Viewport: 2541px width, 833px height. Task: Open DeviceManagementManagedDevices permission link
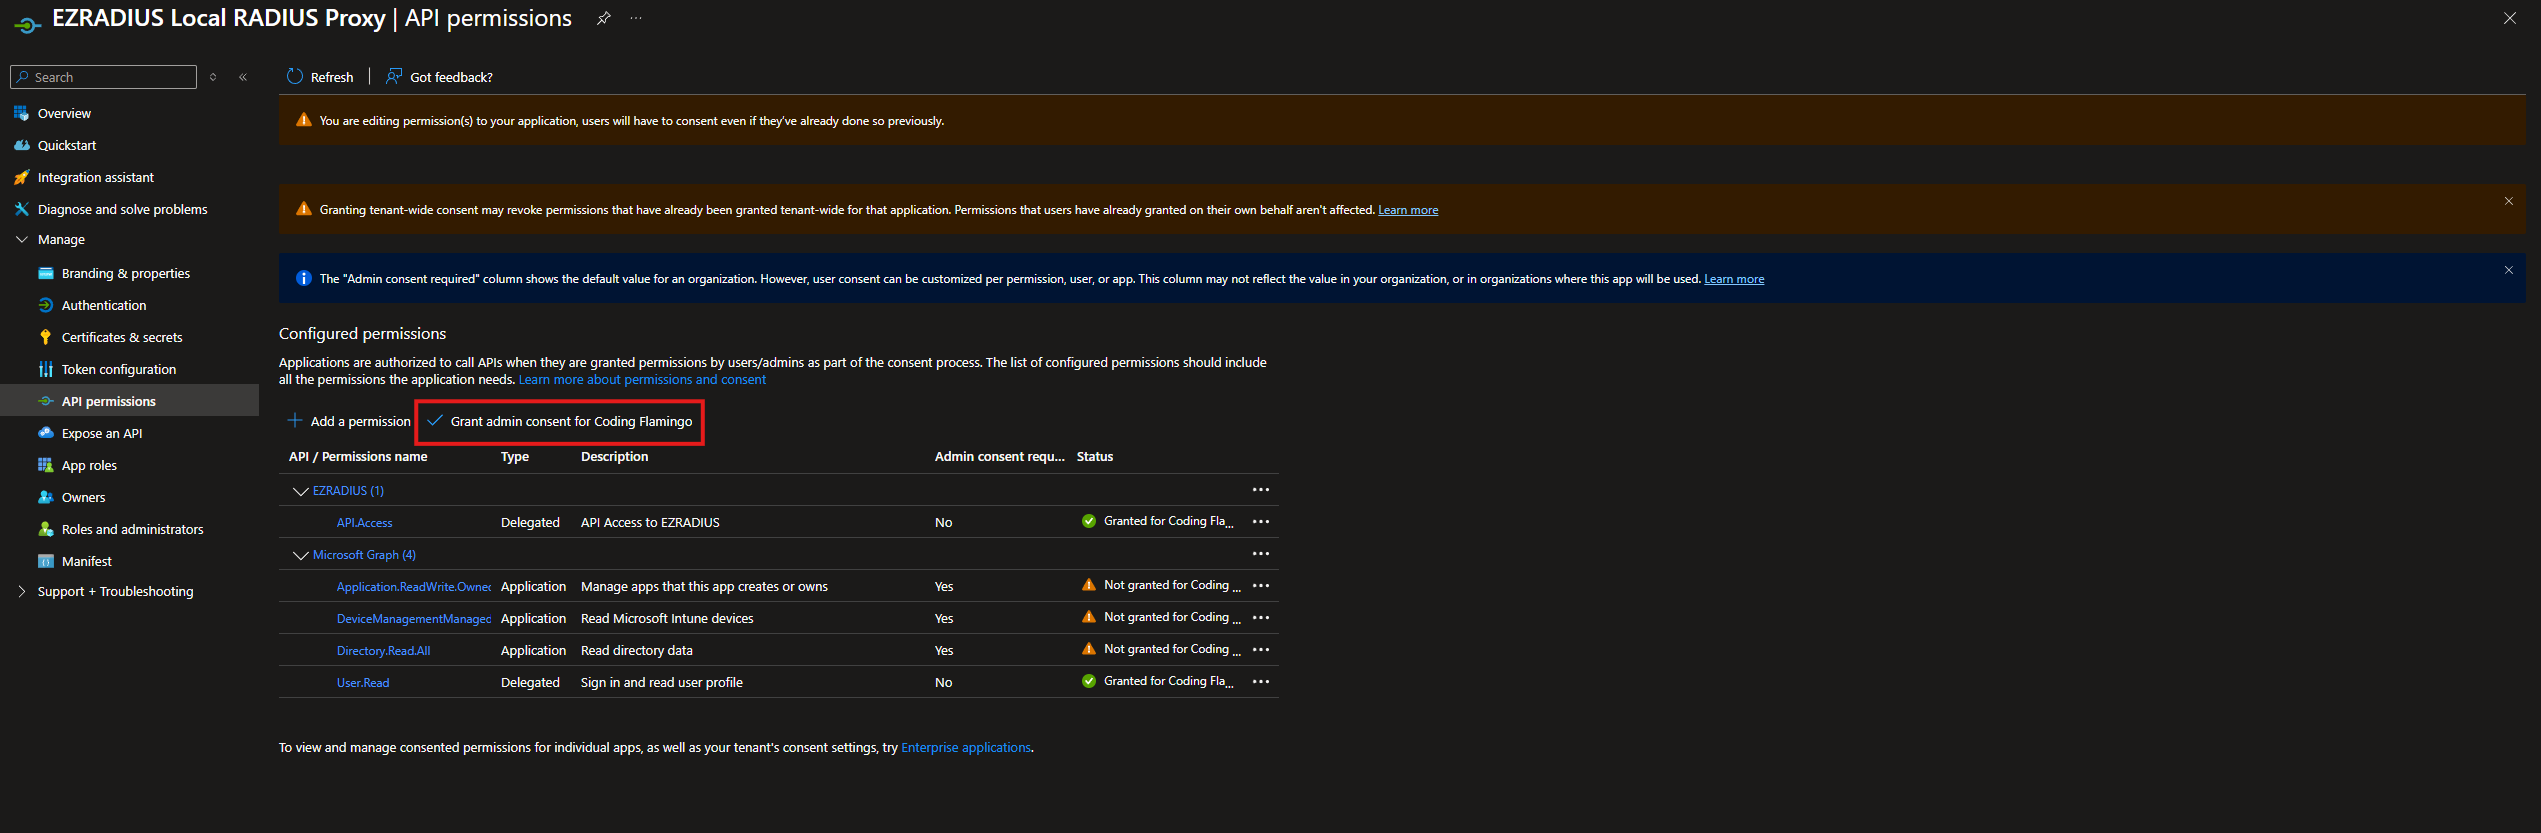pos(414,619)
